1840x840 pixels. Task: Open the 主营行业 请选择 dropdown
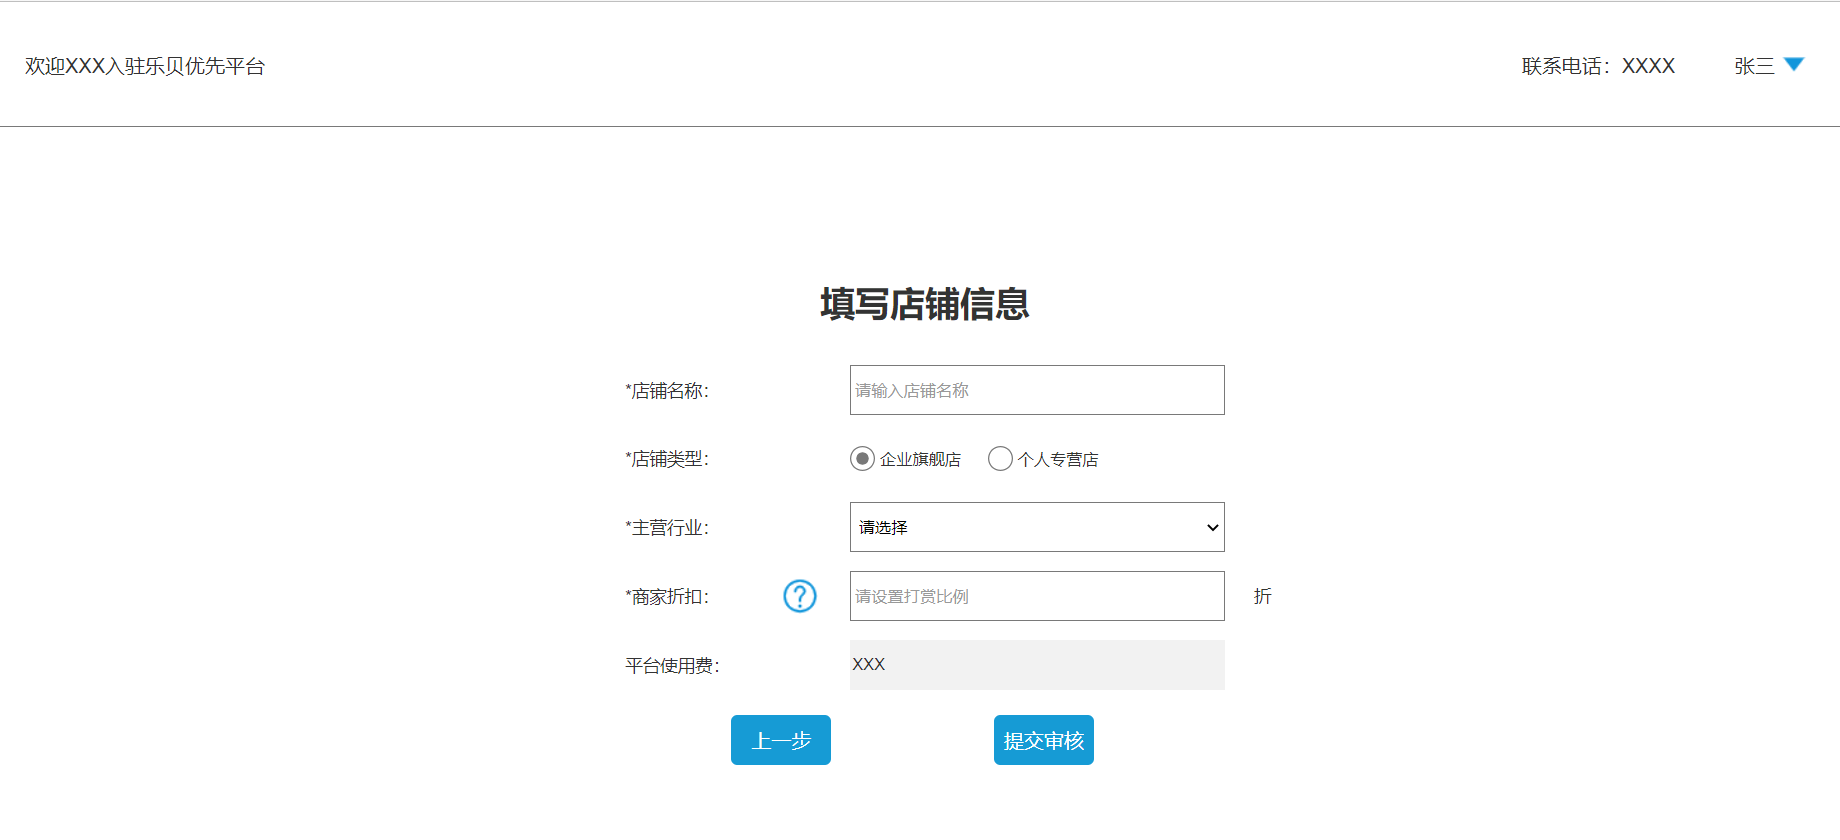tap(1037, 527)
